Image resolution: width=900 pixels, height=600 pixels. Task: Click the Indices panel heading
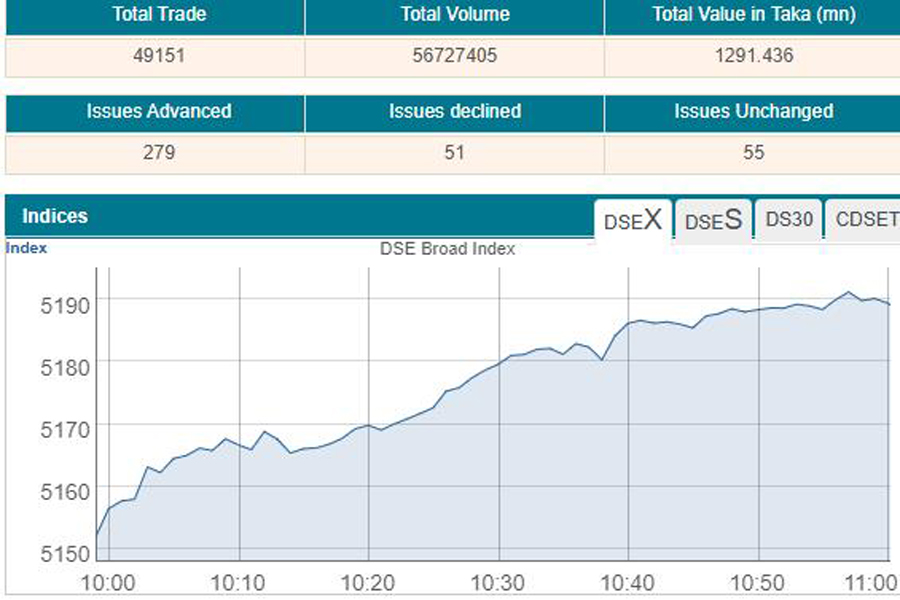click(55, 216)
